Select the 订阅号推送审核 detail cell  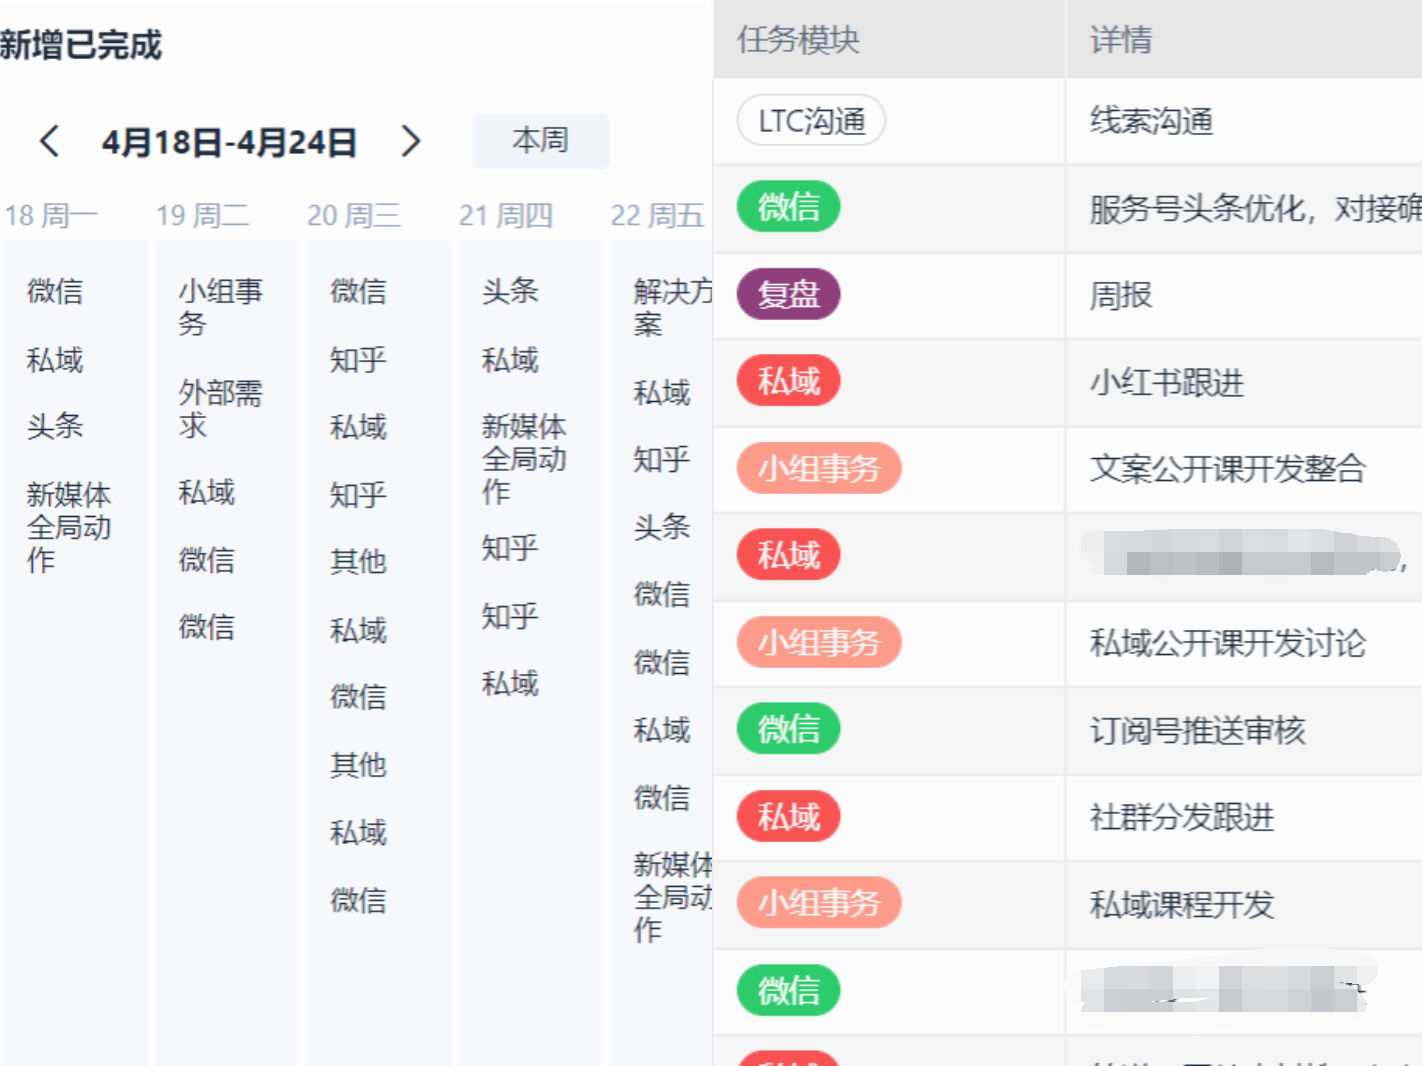pyautogui.click(x=1244, y=730)
